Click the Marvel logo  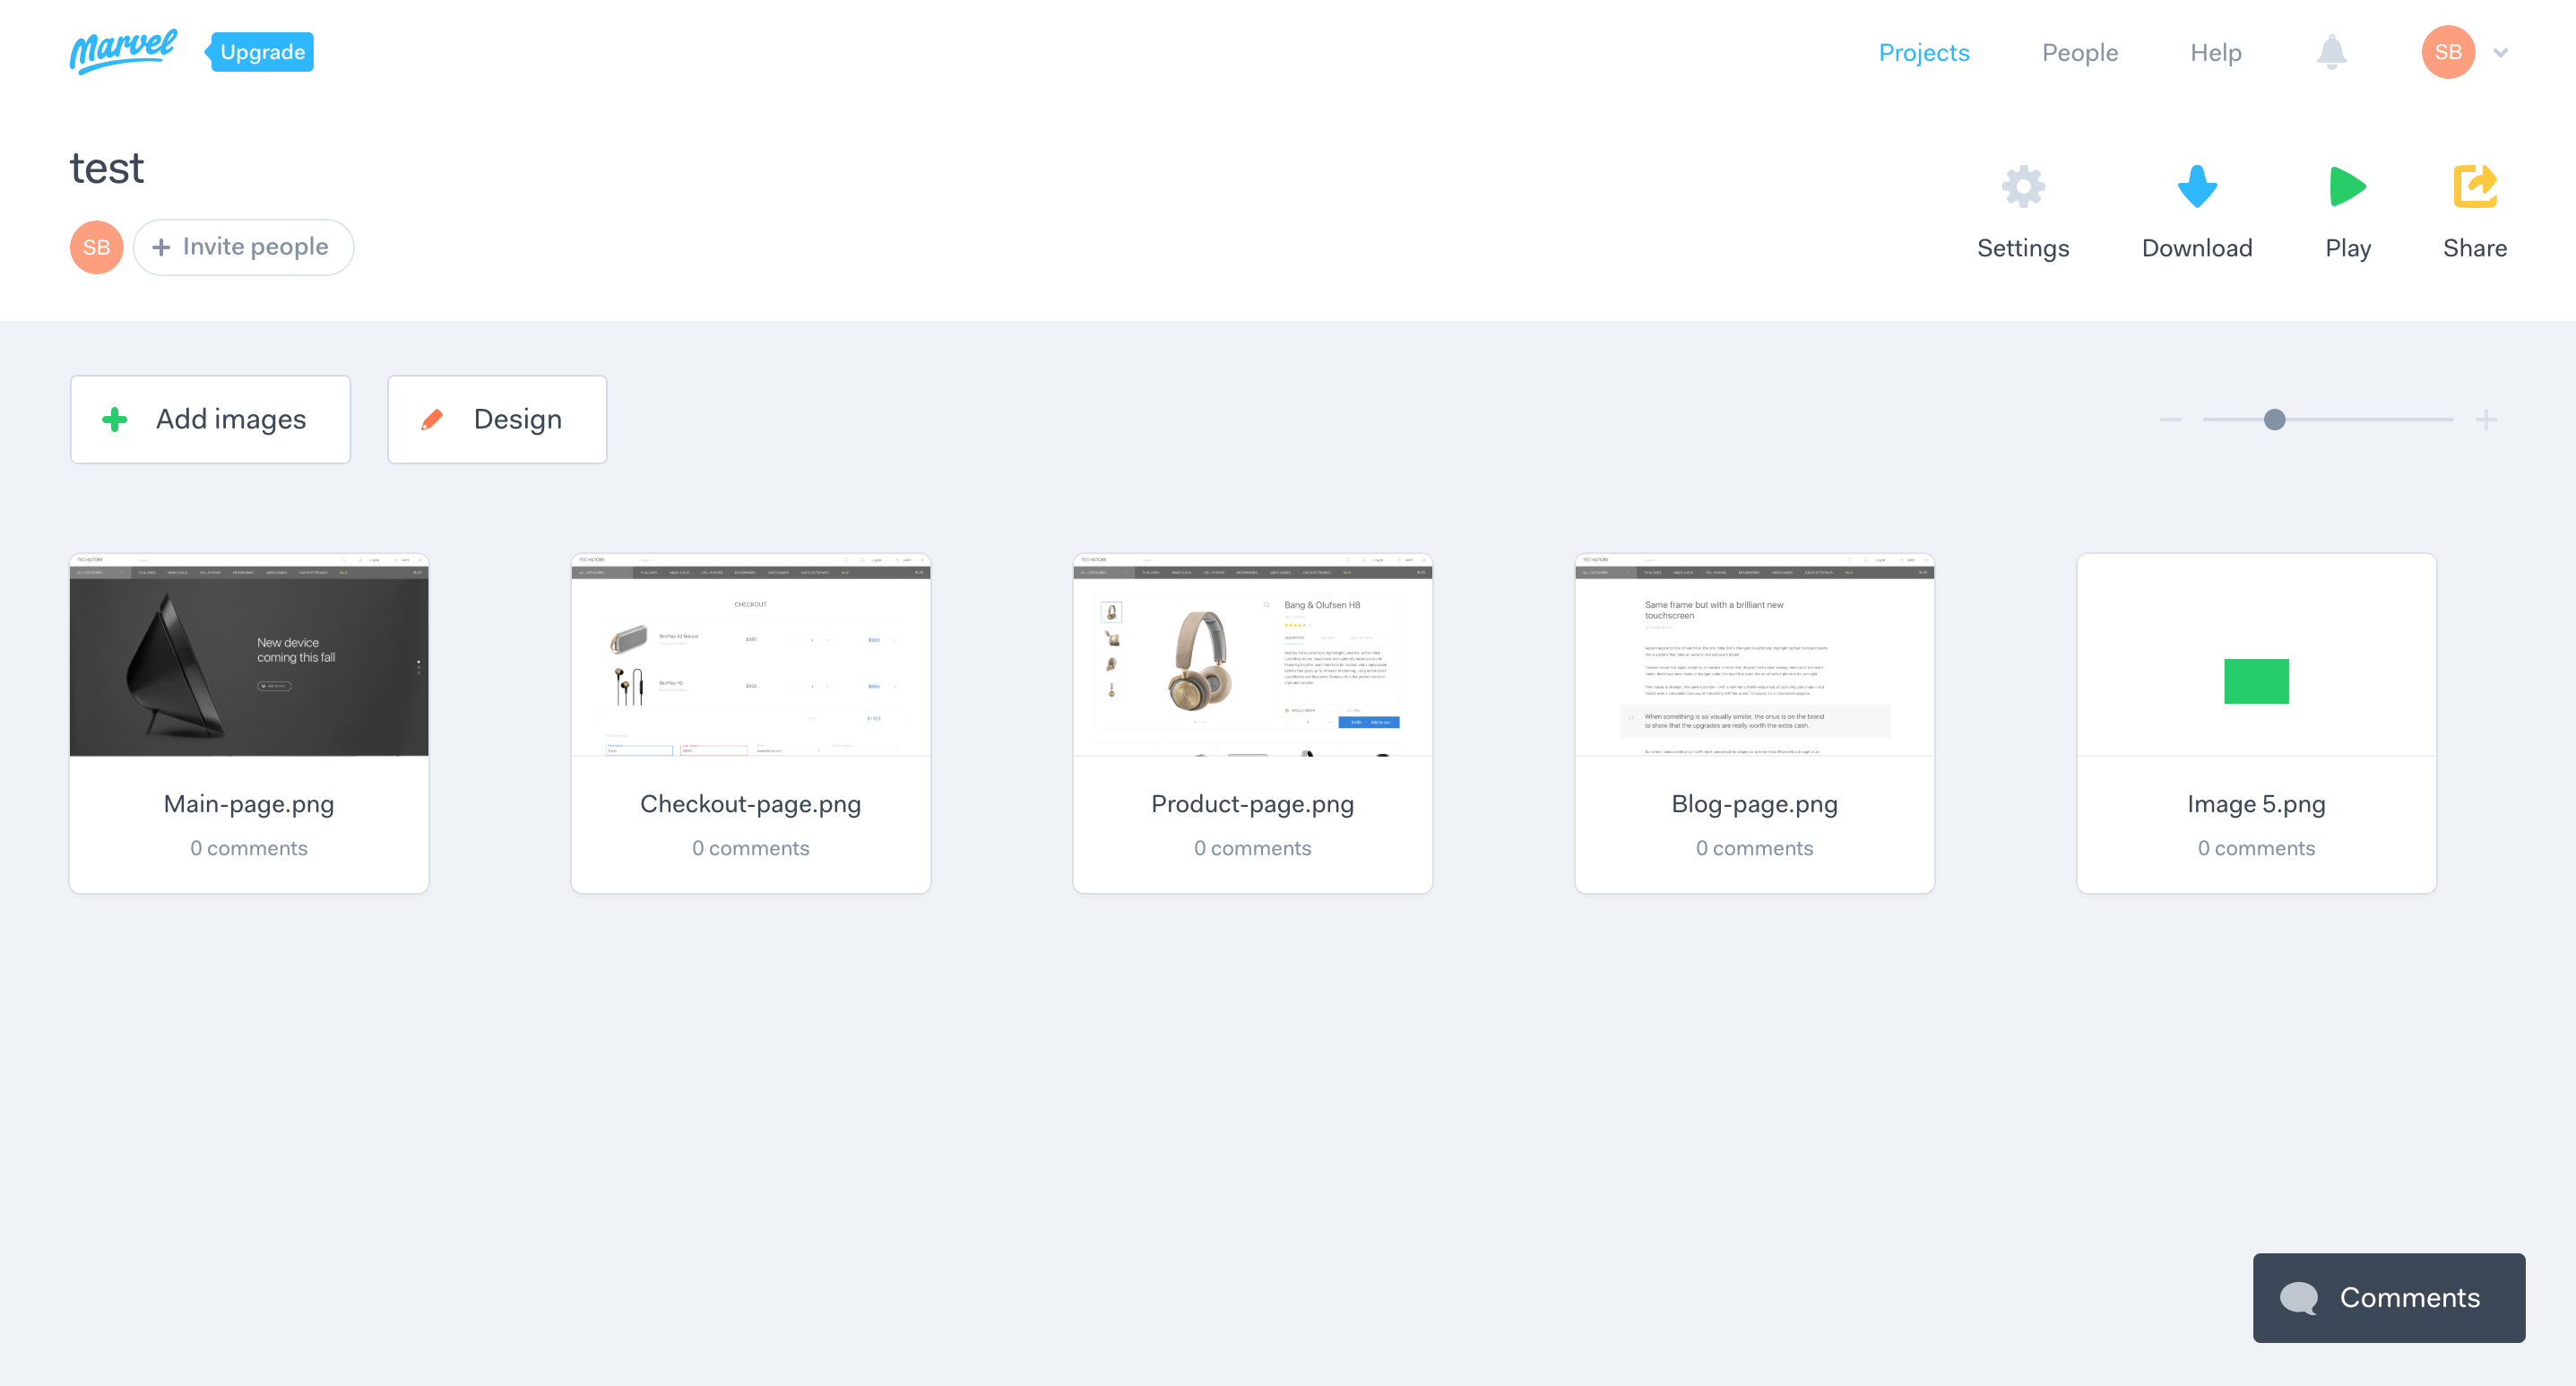122,51
